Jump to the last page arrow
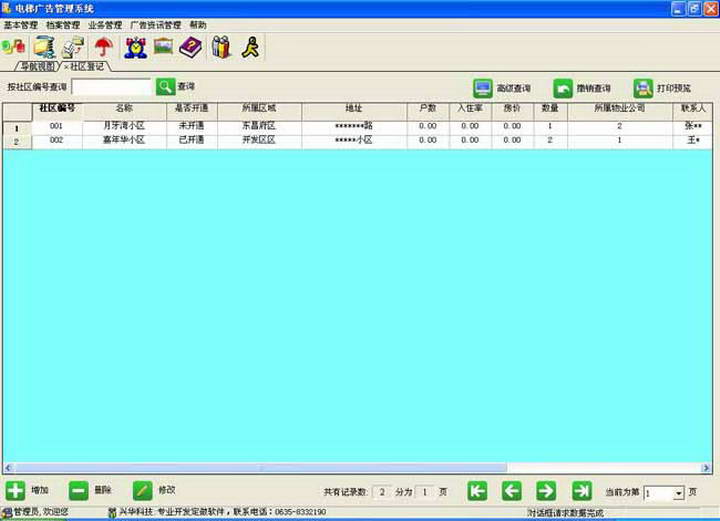 click(582, 491)
